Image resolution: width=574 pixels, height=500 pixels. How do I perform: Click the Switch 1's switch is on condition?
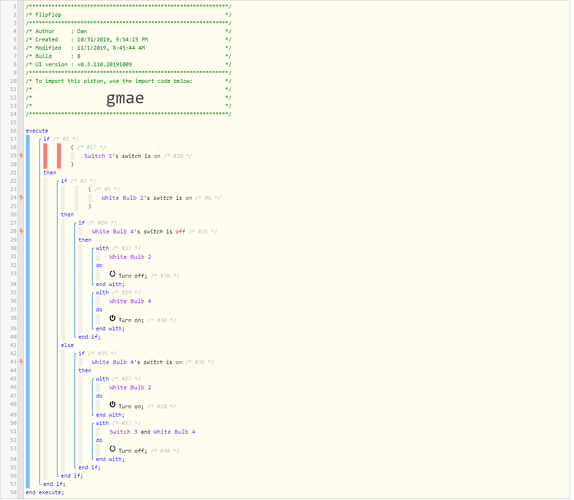pos(122,156)
